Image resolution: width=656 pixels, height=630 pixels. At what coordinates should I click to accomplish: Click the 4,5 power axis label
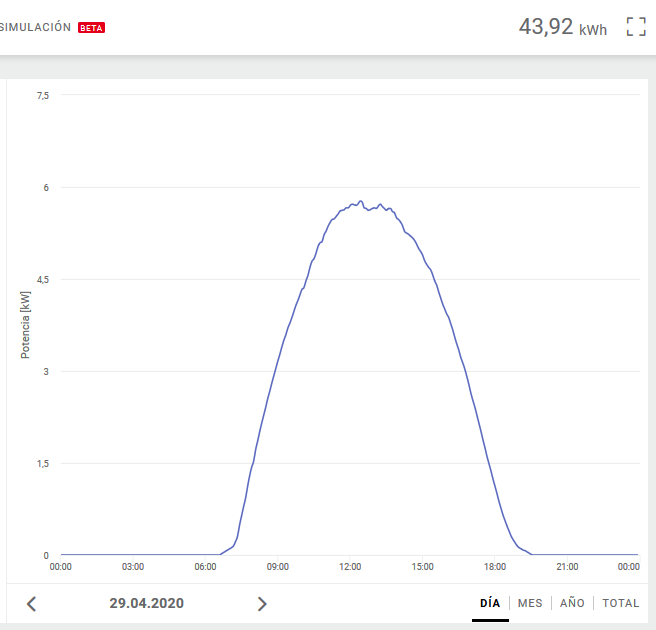[43, 279]
